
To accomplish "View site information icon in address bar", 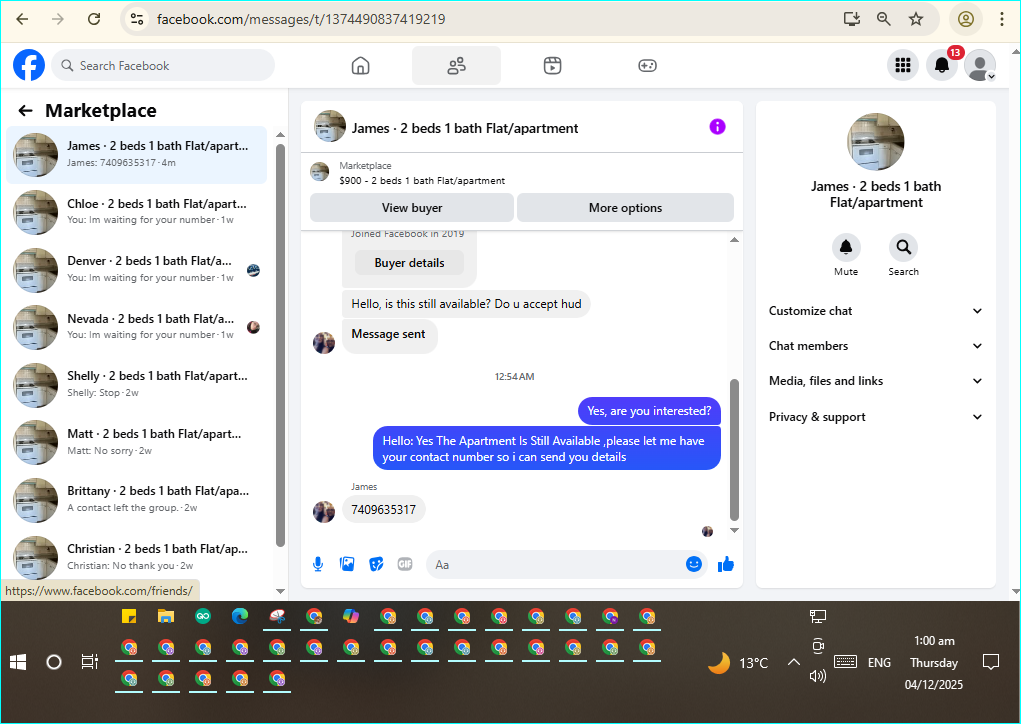I will [x=137, y=19].
